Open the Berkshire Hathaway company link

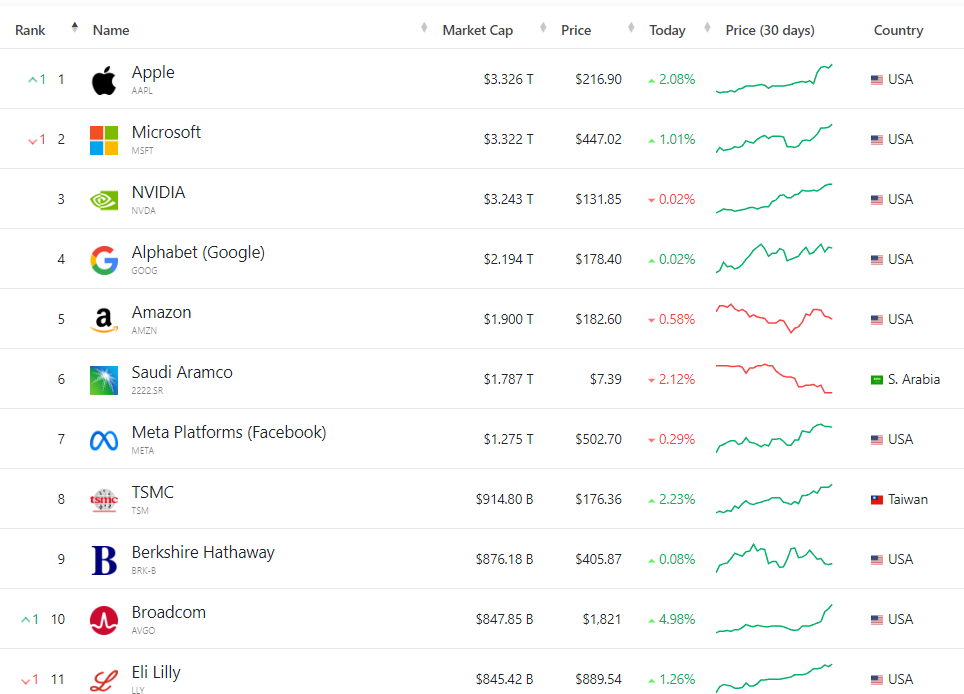click(203, 552)
